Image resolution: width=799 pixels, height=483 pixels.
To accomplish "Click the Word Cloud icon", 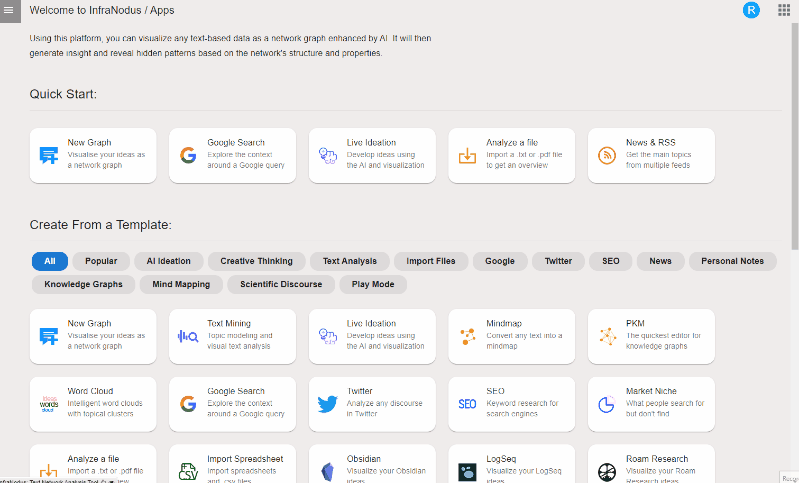I will pyautogui.click(x=49, y=404).
